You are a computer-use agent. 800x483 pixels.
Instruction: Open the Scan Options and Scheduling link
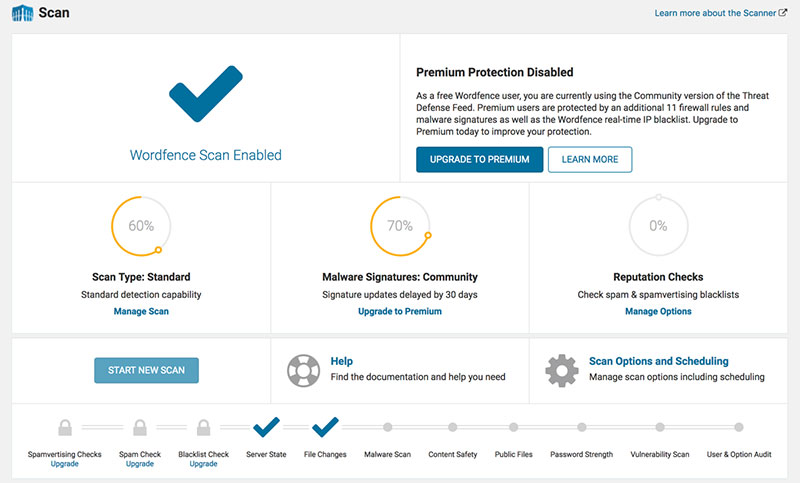pyautogui.click(x=658, y=361)
